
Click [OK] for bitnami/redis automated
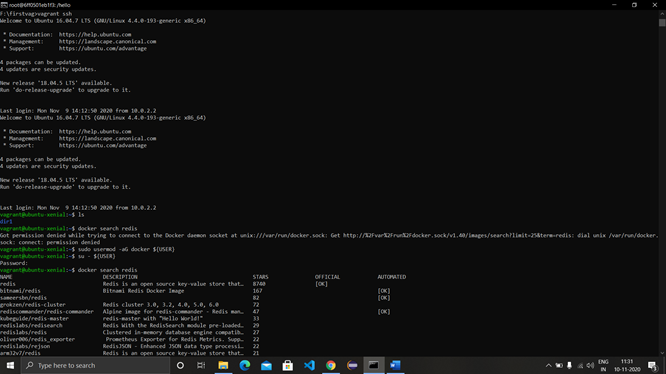[384, 291]
